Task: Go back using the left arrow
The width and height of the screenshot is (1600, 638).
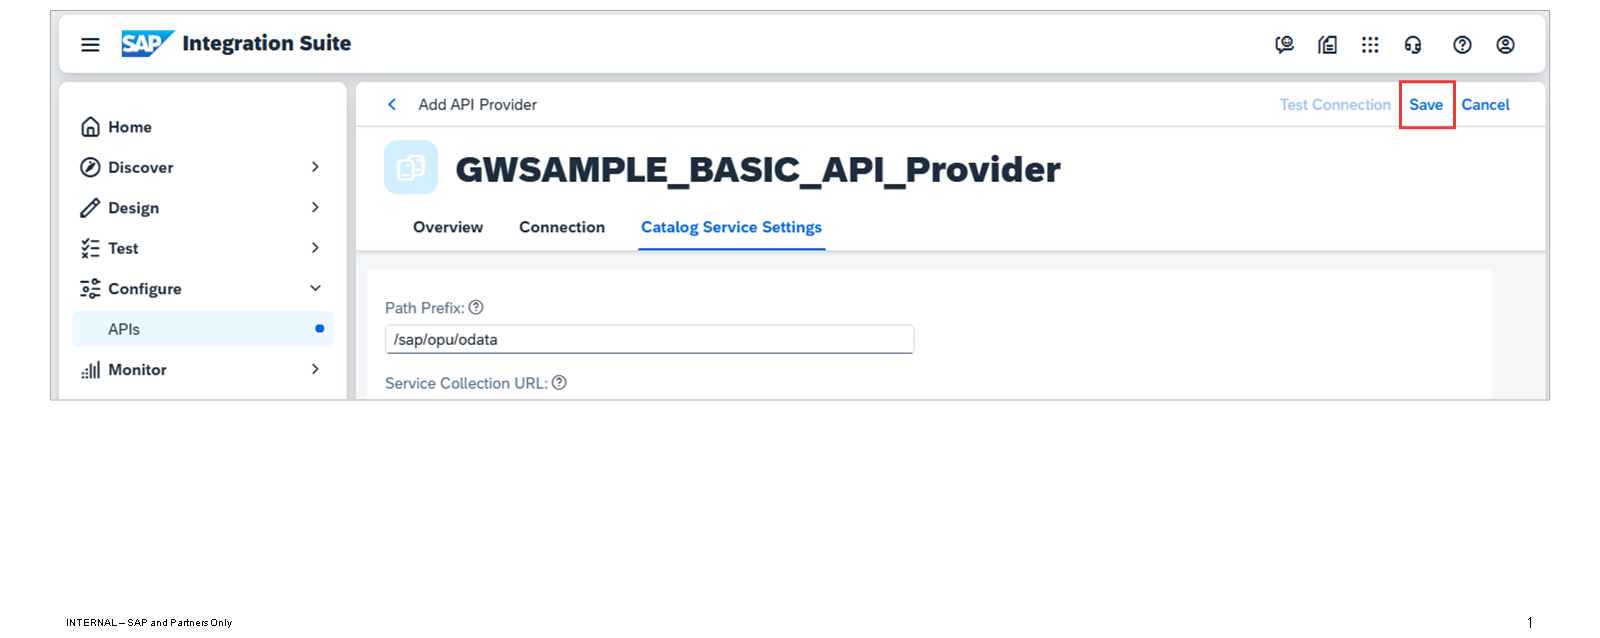Action: point(392,104)
